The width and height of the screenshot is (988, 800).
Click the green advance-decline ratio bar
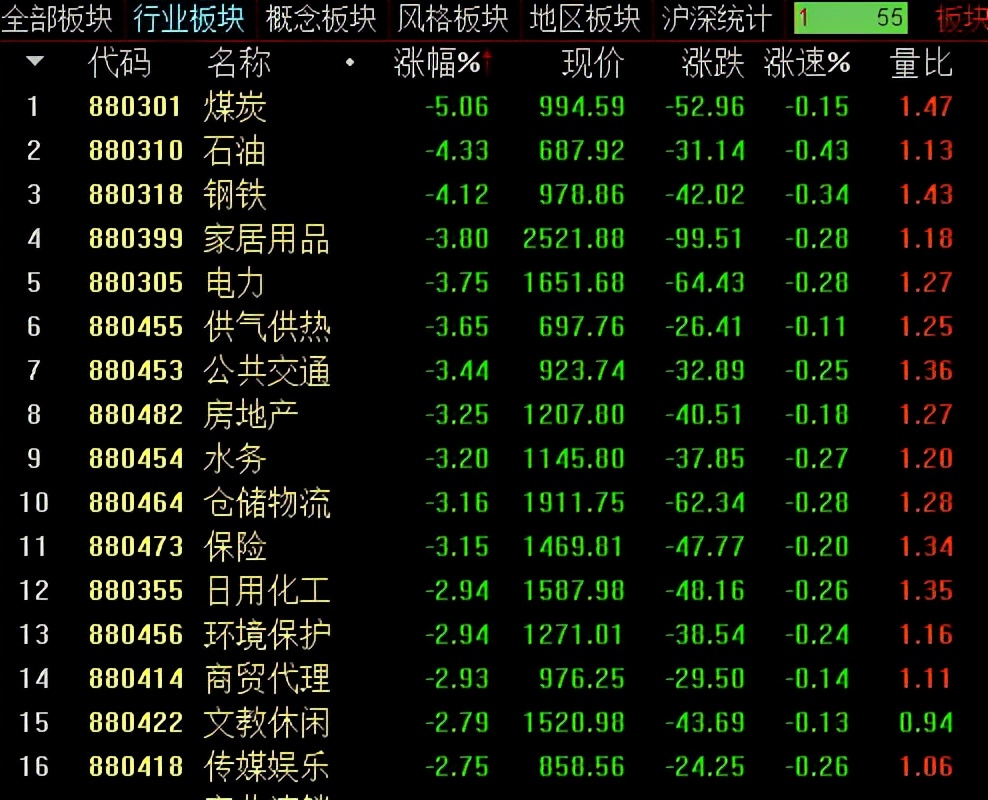850,17
